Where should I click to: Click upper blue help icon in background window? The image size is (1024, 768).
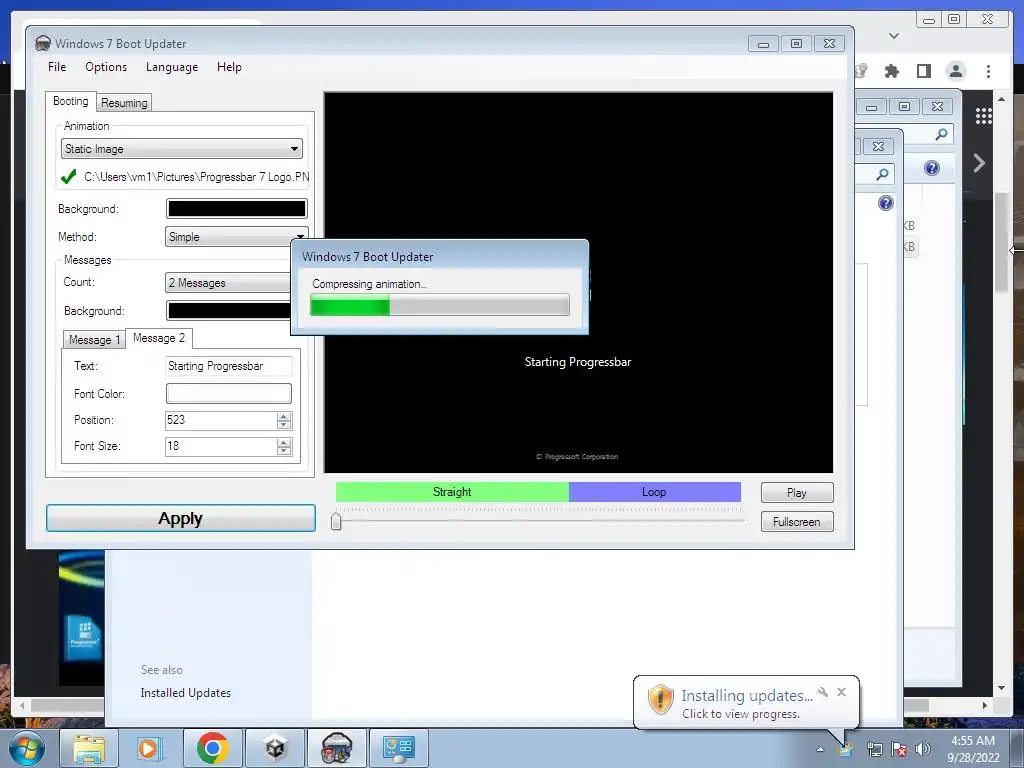tap(932, 168)
